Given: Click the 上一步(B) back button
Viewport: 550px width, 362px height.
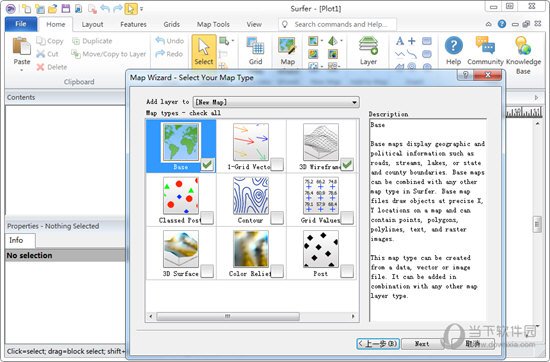Looking at the screenshot, I should pyautogui.click(x=377, y=344).
